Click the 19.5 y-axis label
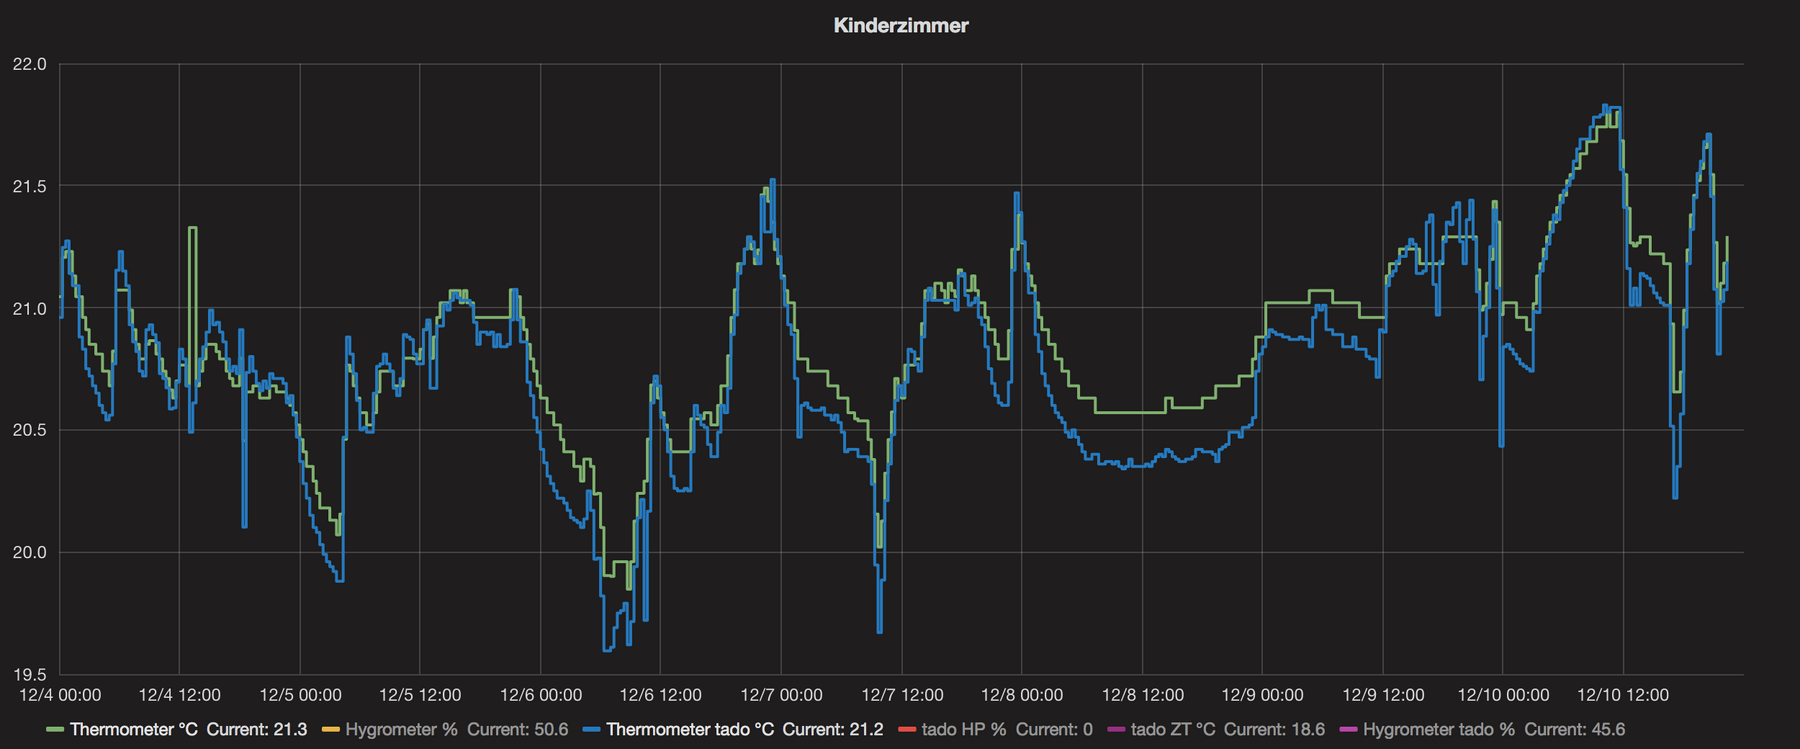Viewport: 1800px width, 749px height. tap(29, 675)
